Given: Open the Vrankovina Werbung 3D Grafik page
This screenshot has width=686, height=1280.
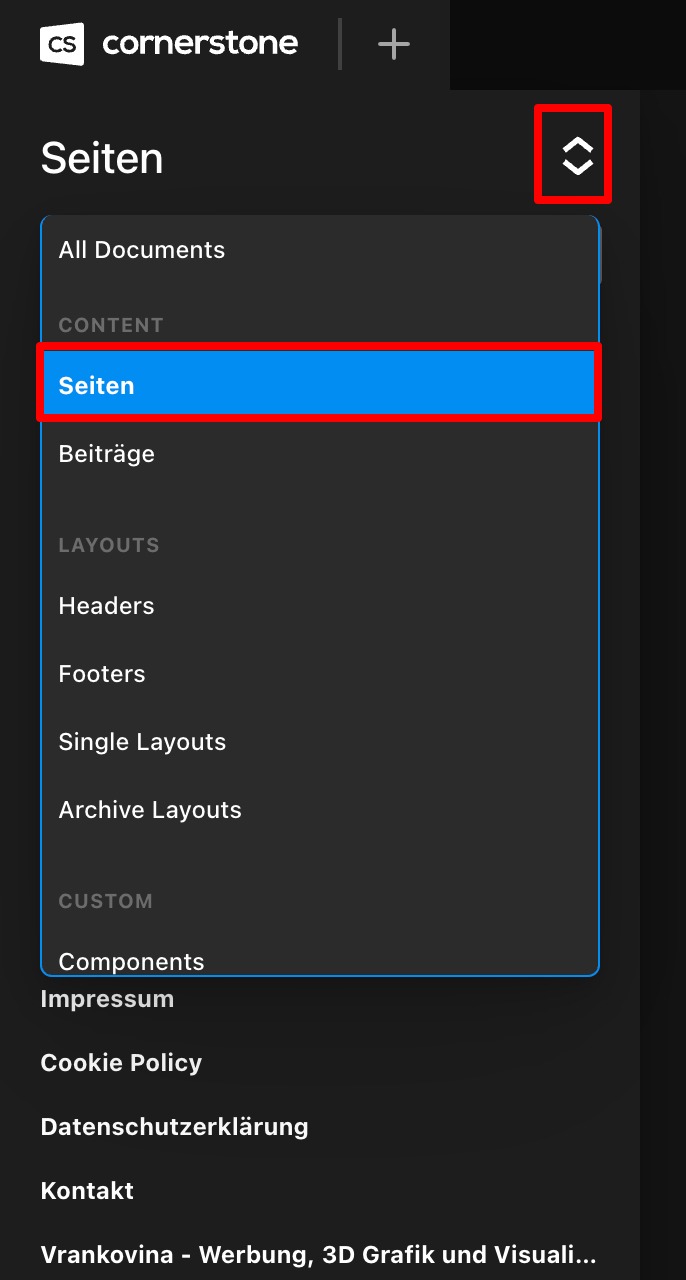Looking at the screenshot, I should point(318,1255).
